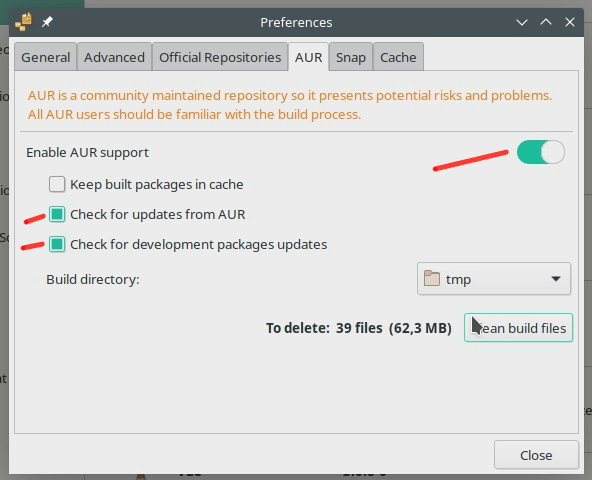
Task: Click the 'Enable AUR support' label
Action: tap(87, 153)
